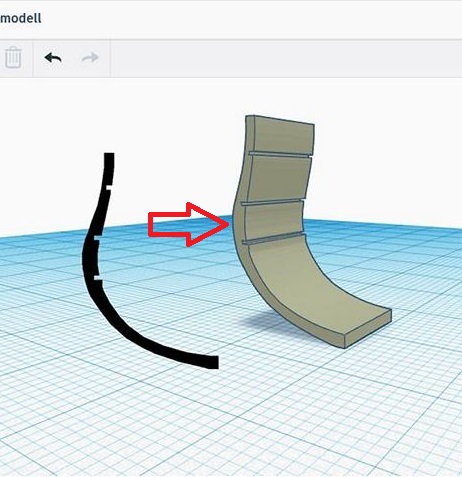
Task: Click the "modell" design title
Action: pyautogui.click(x=21, y=18)
